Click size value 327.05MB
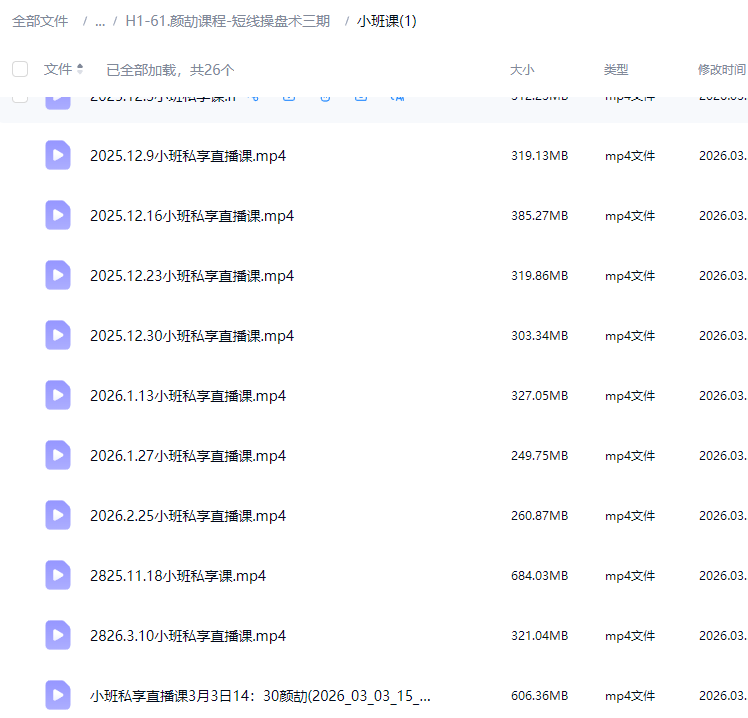Image resolution: width=748 pixels, height=718 pixels. click(540, 396)
